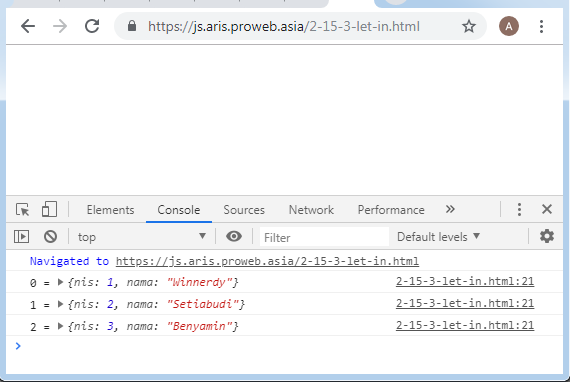
Task: Show more DevTools tabs chevron
Action: tap(450, 209)
